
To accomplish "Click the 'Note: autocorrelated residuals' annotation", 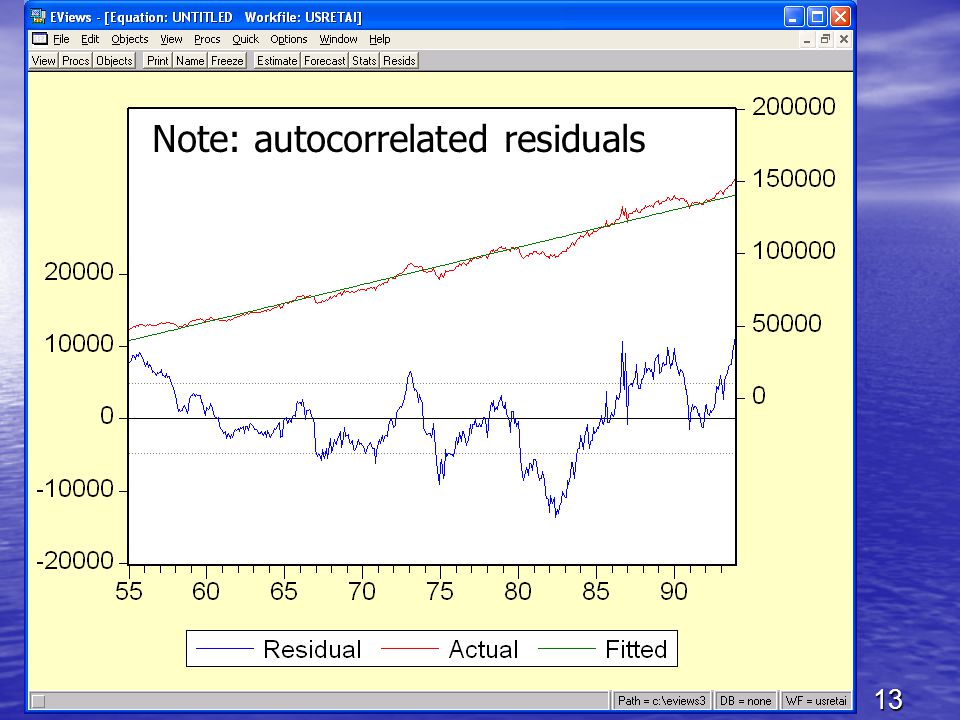I will pyautogui.click(x=399, y=139).
